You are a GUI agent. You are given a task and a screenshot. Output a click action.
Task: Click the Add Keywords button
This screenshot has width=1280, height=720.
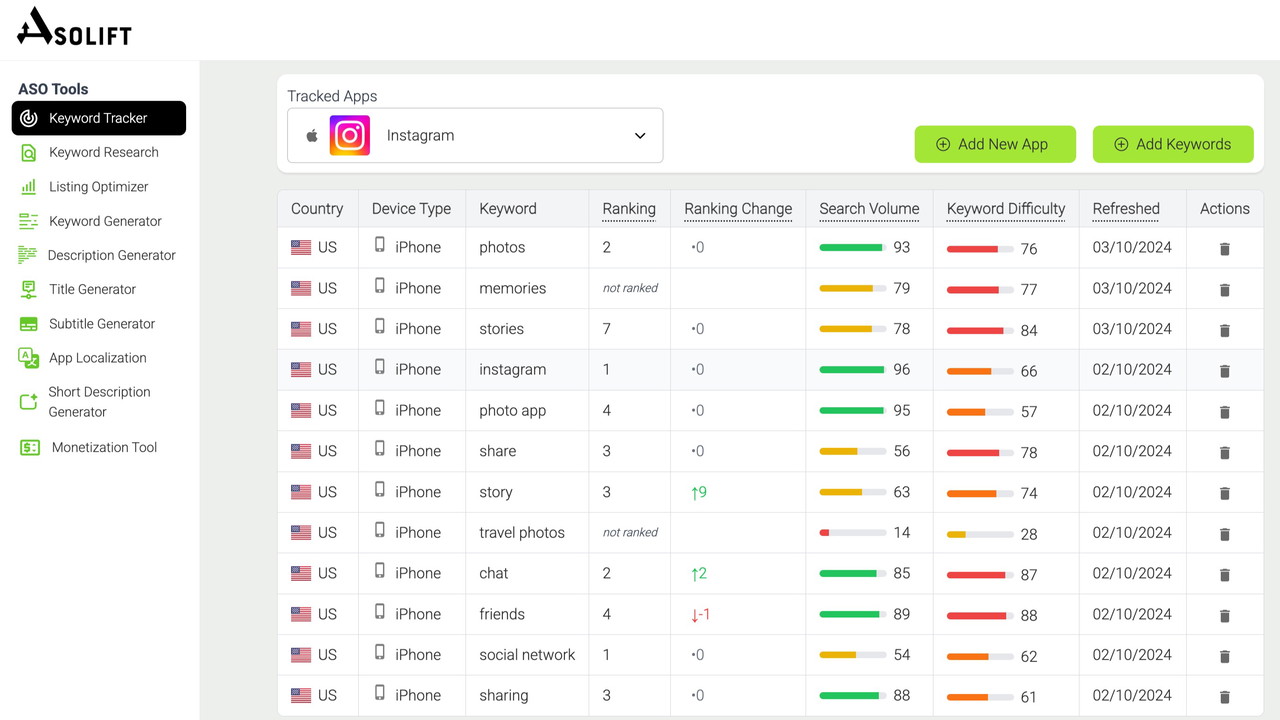[x=1173, y=144]
